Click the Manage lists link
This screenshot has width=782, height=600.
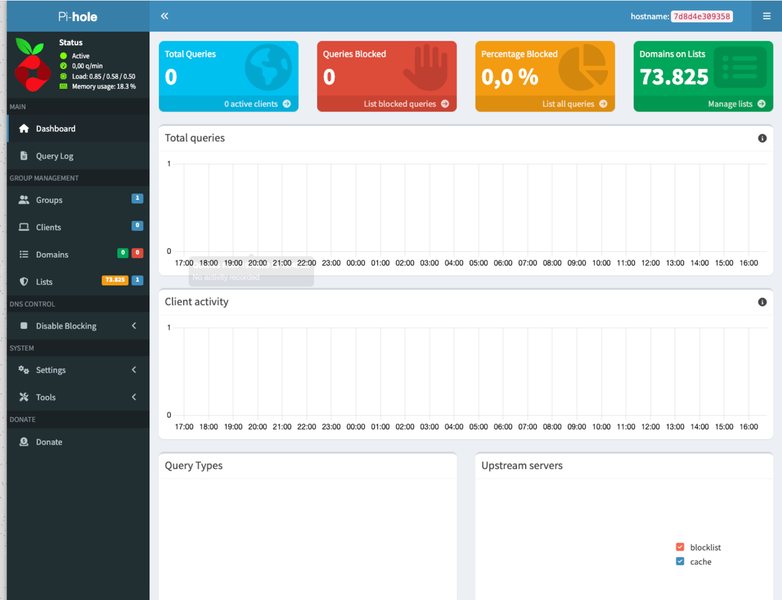click(736, 104)
